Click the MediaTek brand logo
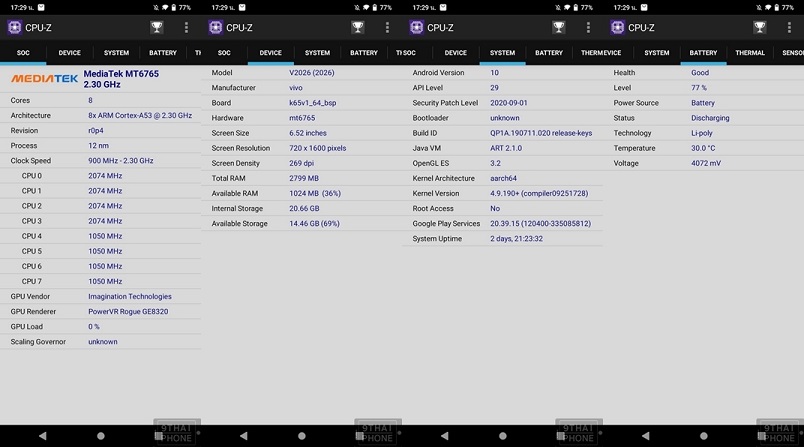 click(x=45, y=78)
